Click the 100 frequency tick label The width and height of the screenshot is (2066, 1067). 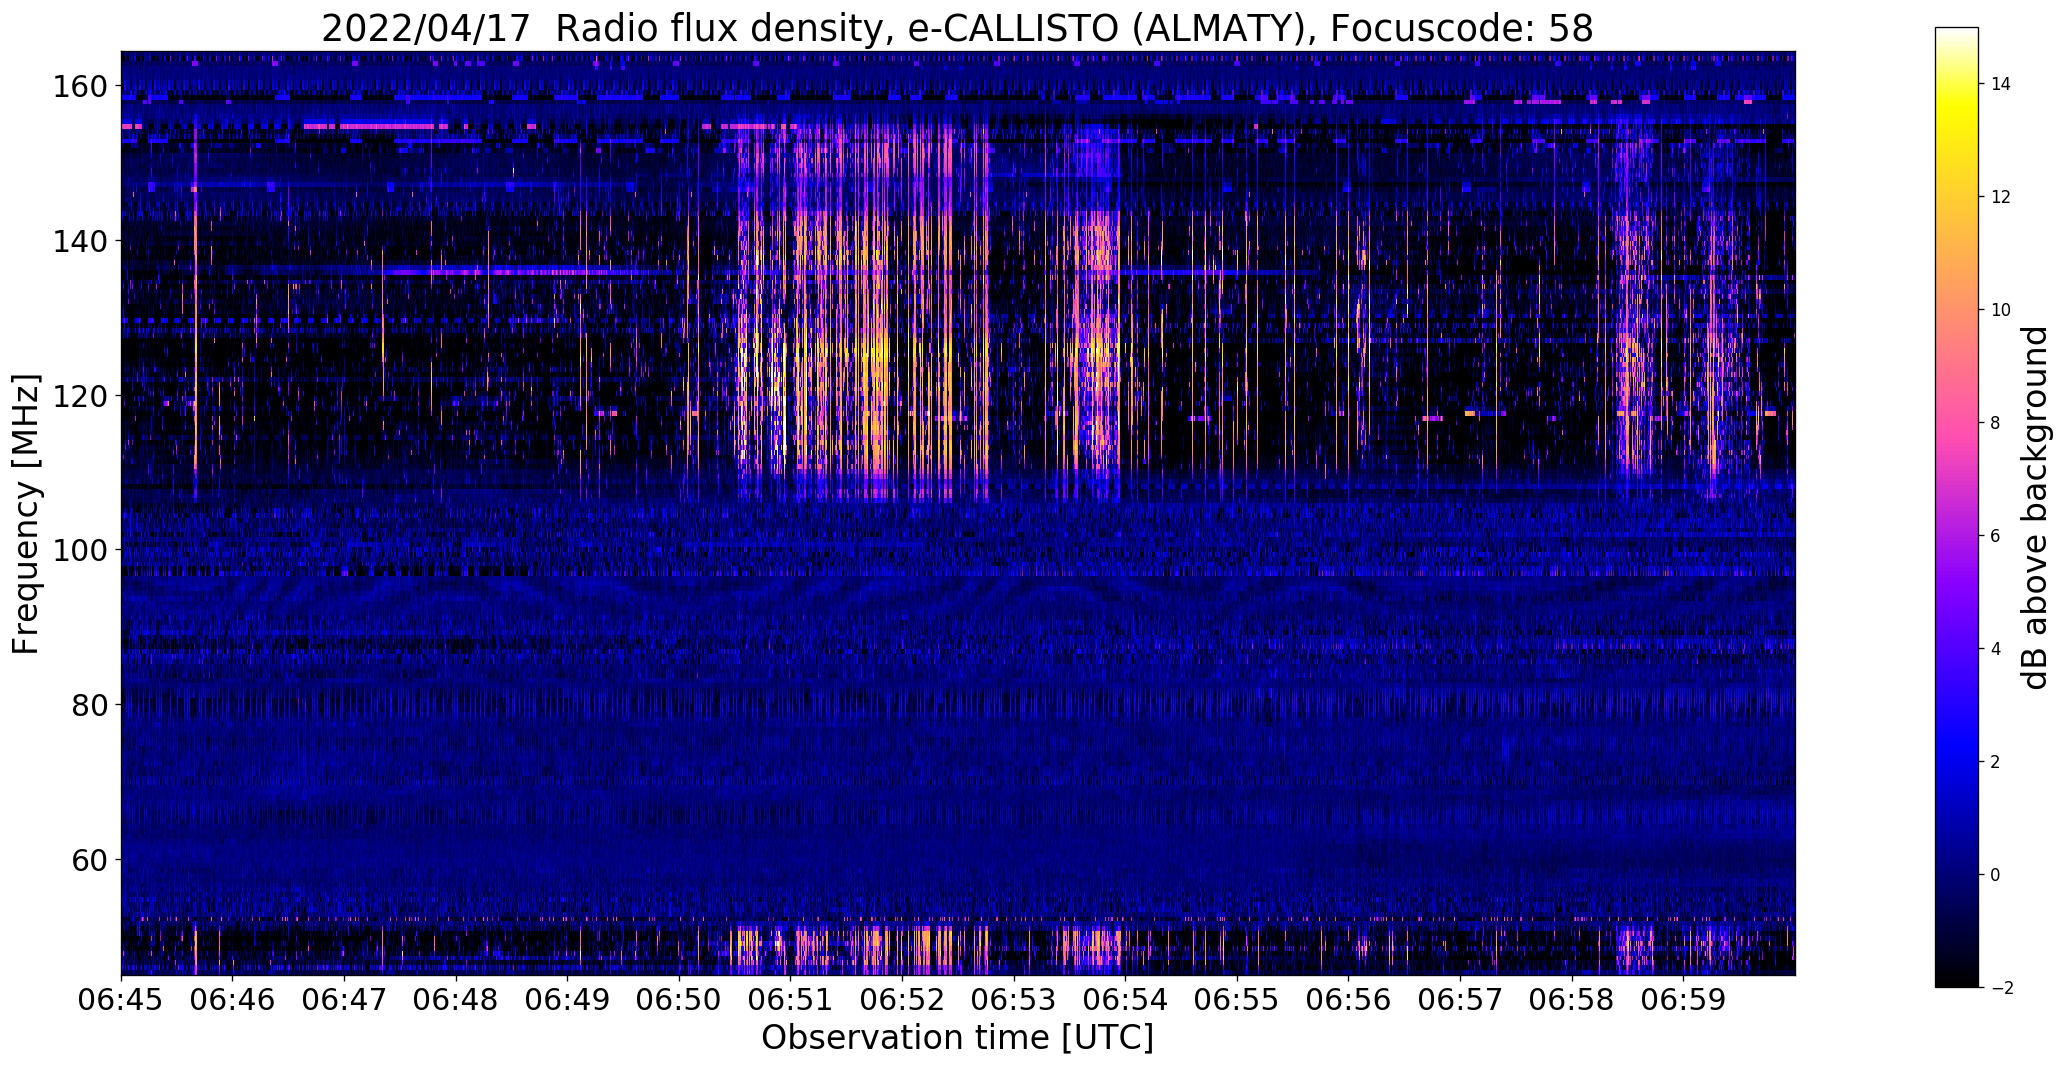tap(82, 550)
